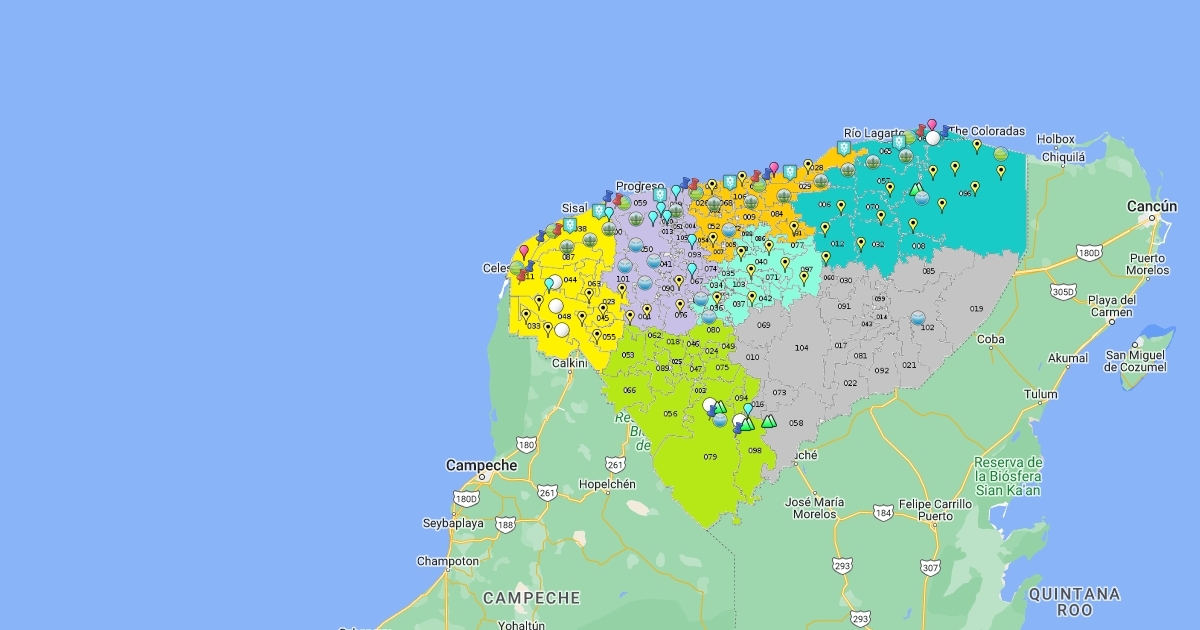Click the green mountain icon in turquoise zone

[914, 188]
